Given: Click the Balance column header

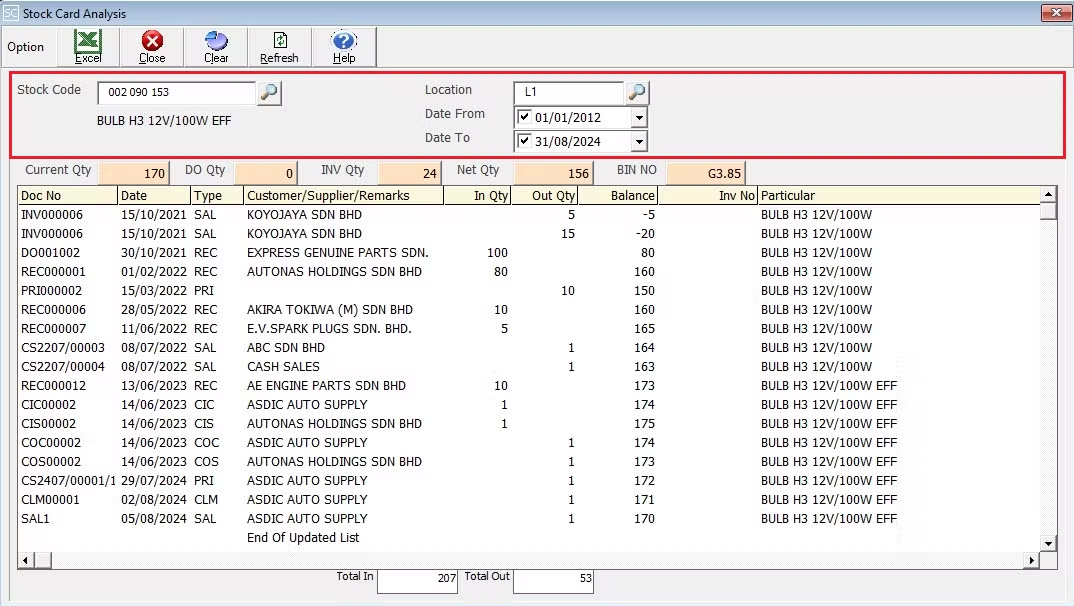Looking at the screenshot, I should click(618, 196).
